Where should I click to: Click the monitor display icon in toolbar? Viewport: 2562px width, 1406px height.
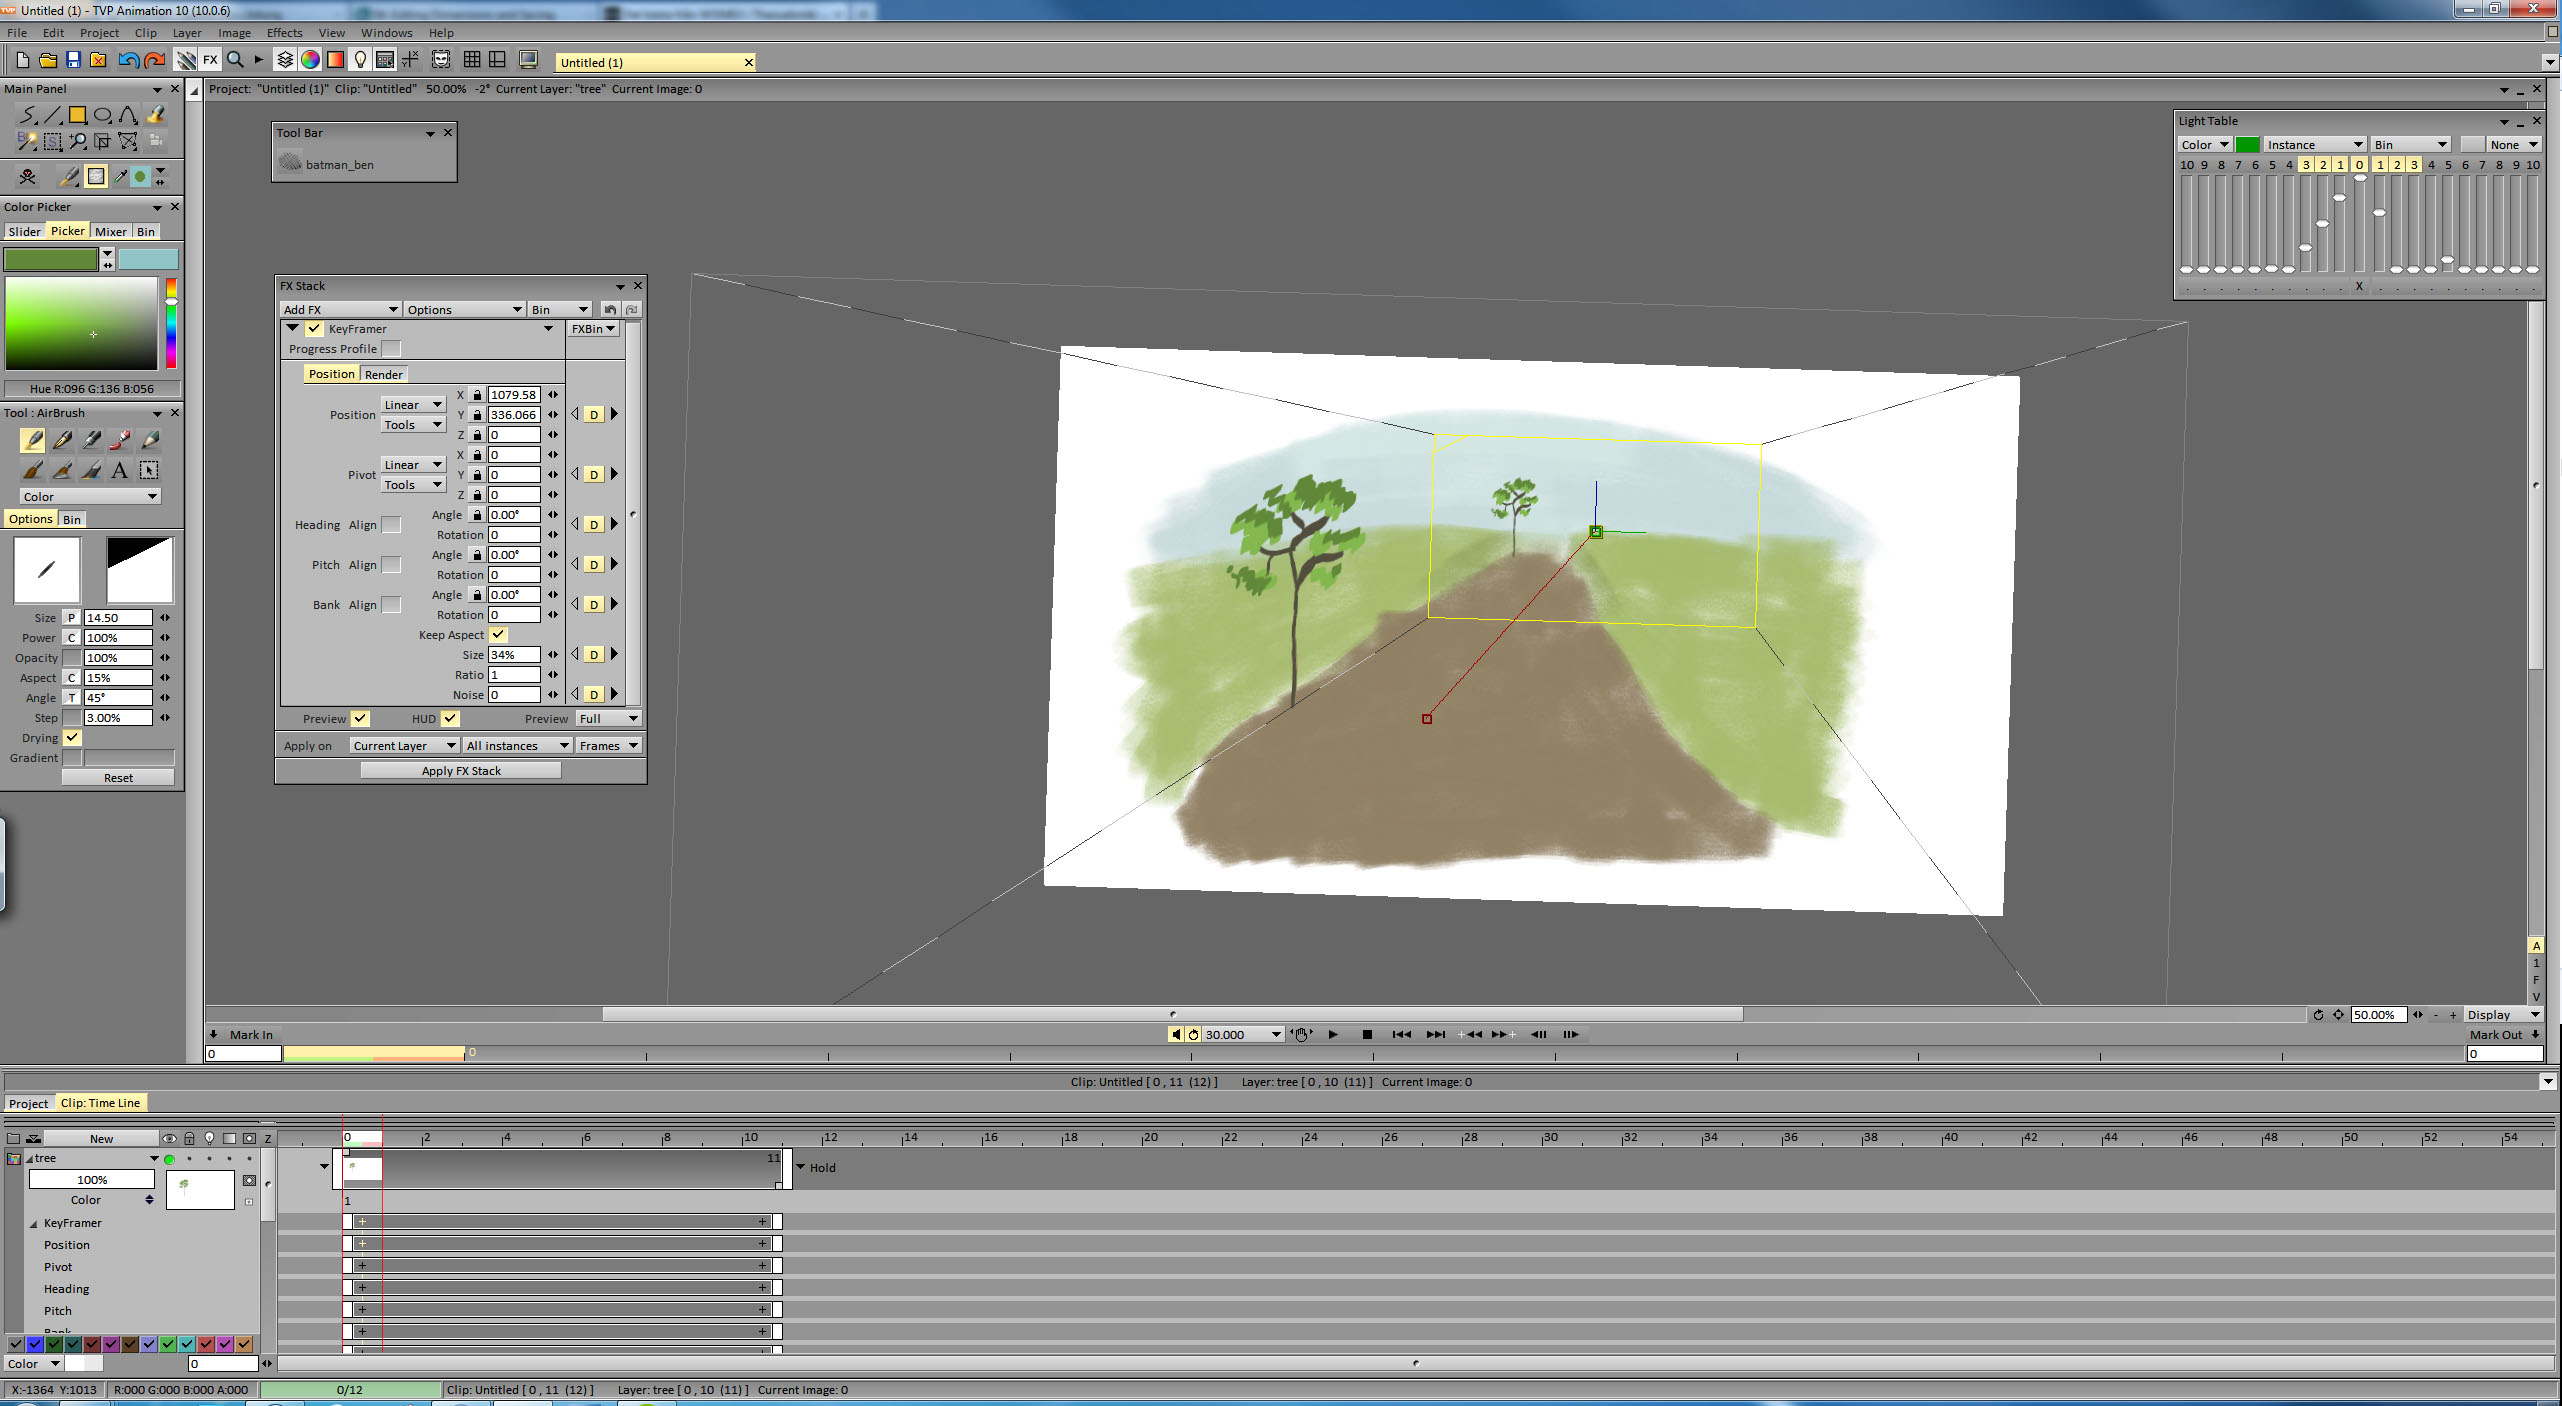528,60
